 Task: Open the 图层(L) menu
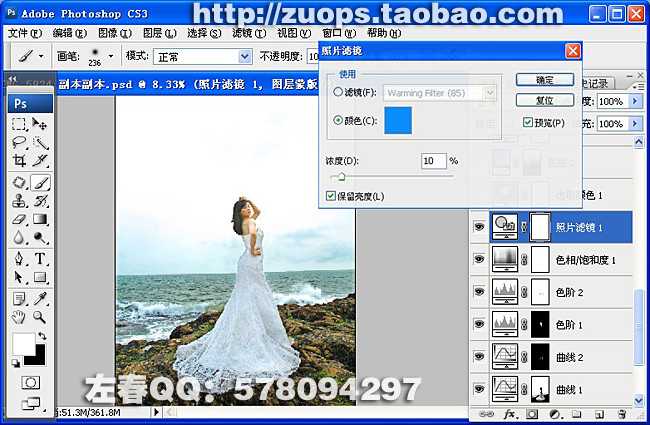160,33
